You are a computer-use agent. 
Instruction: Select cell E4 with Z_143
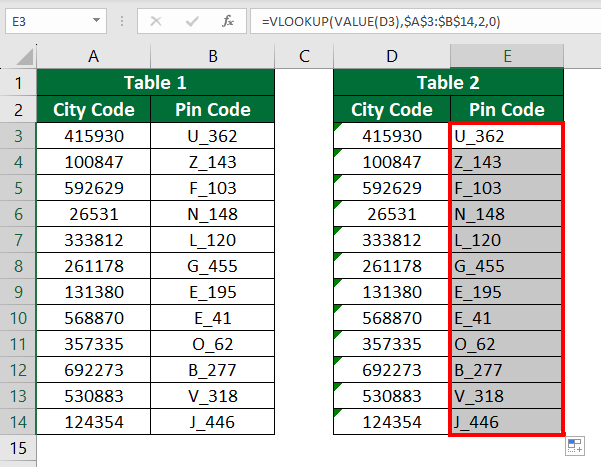pos(507,162)
